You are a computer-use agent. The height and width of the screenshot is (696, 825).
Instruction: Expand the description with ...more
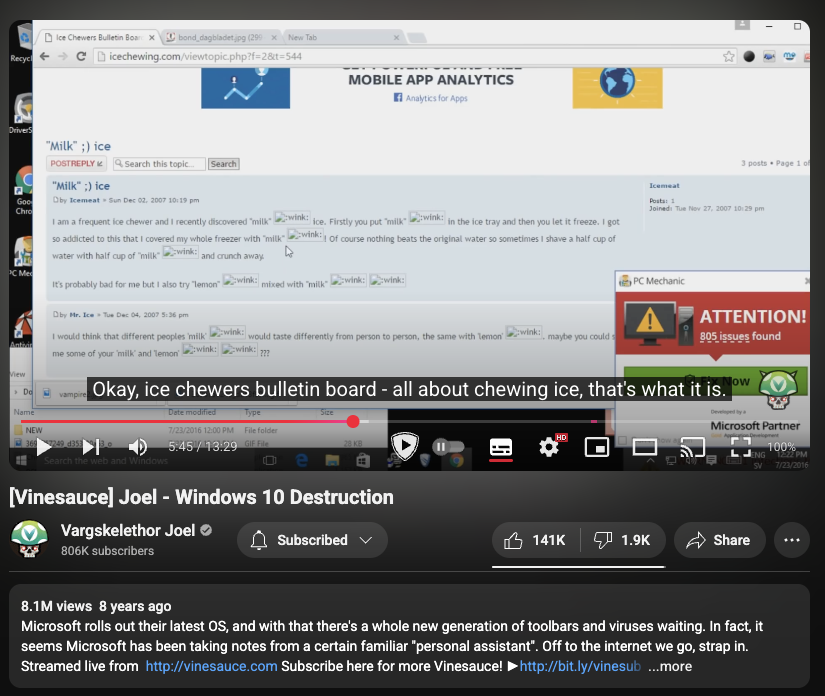pyautogui.click(x=669, y=666)
